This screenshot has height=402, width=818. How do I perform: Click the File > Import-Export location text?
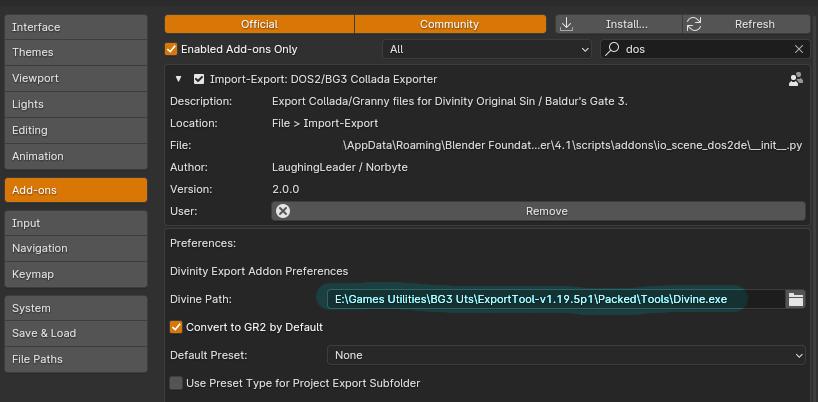point(325,124)
